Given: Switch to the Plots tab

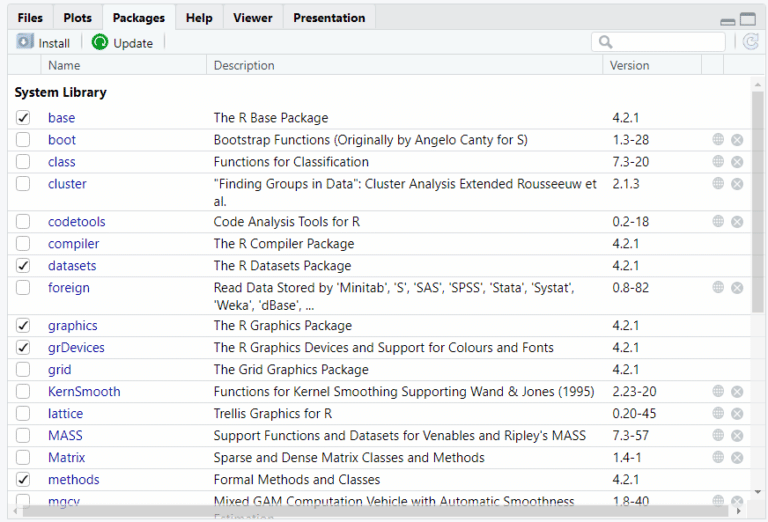Looking at the screenshot, I should [77, 17].
